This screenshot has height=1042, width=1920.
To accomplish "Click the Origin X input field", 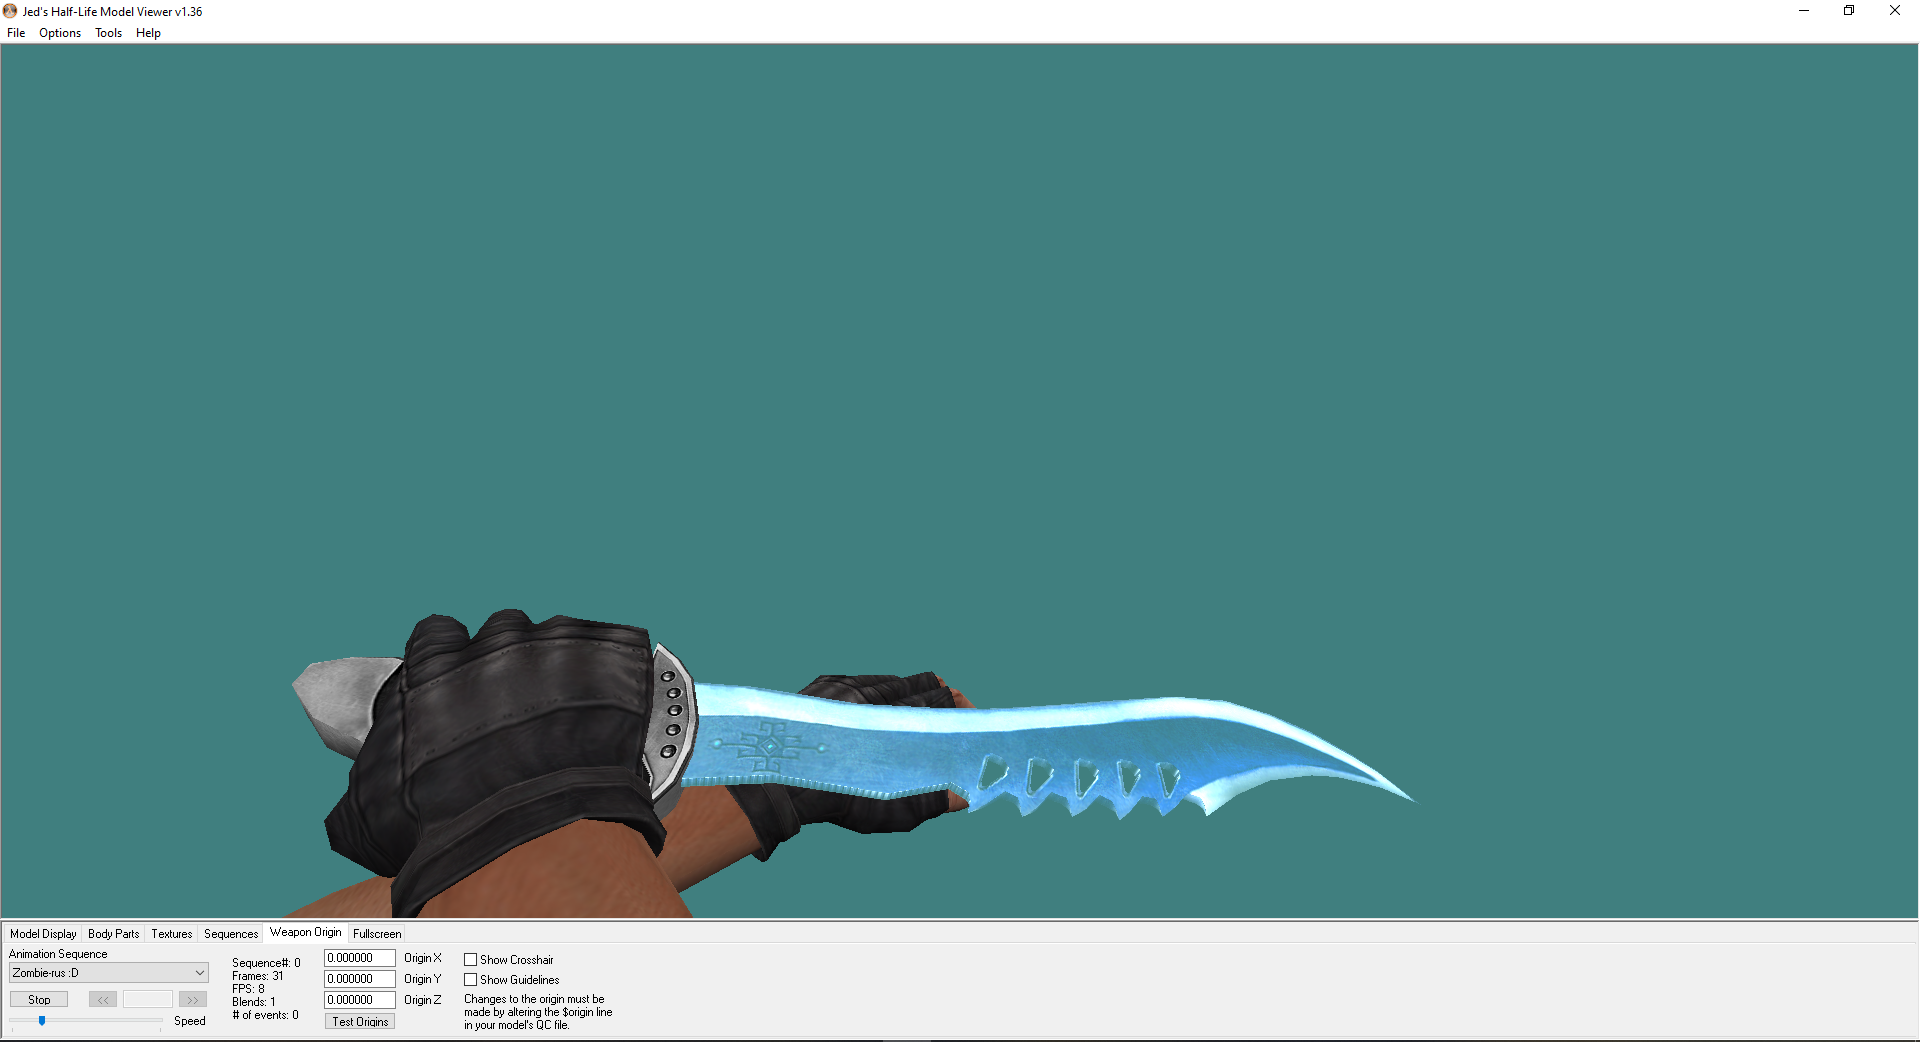I will (x=360, y=958).
